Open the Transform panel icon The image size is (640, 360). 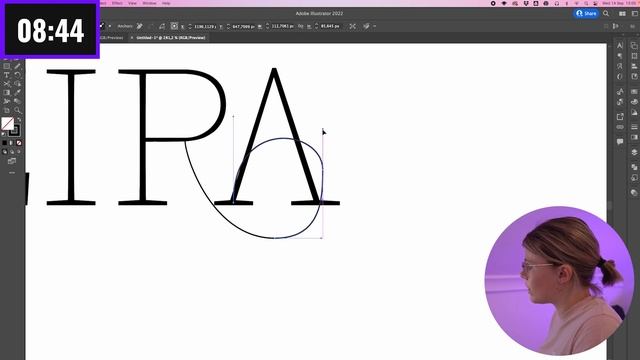click(x=634, y=56)
